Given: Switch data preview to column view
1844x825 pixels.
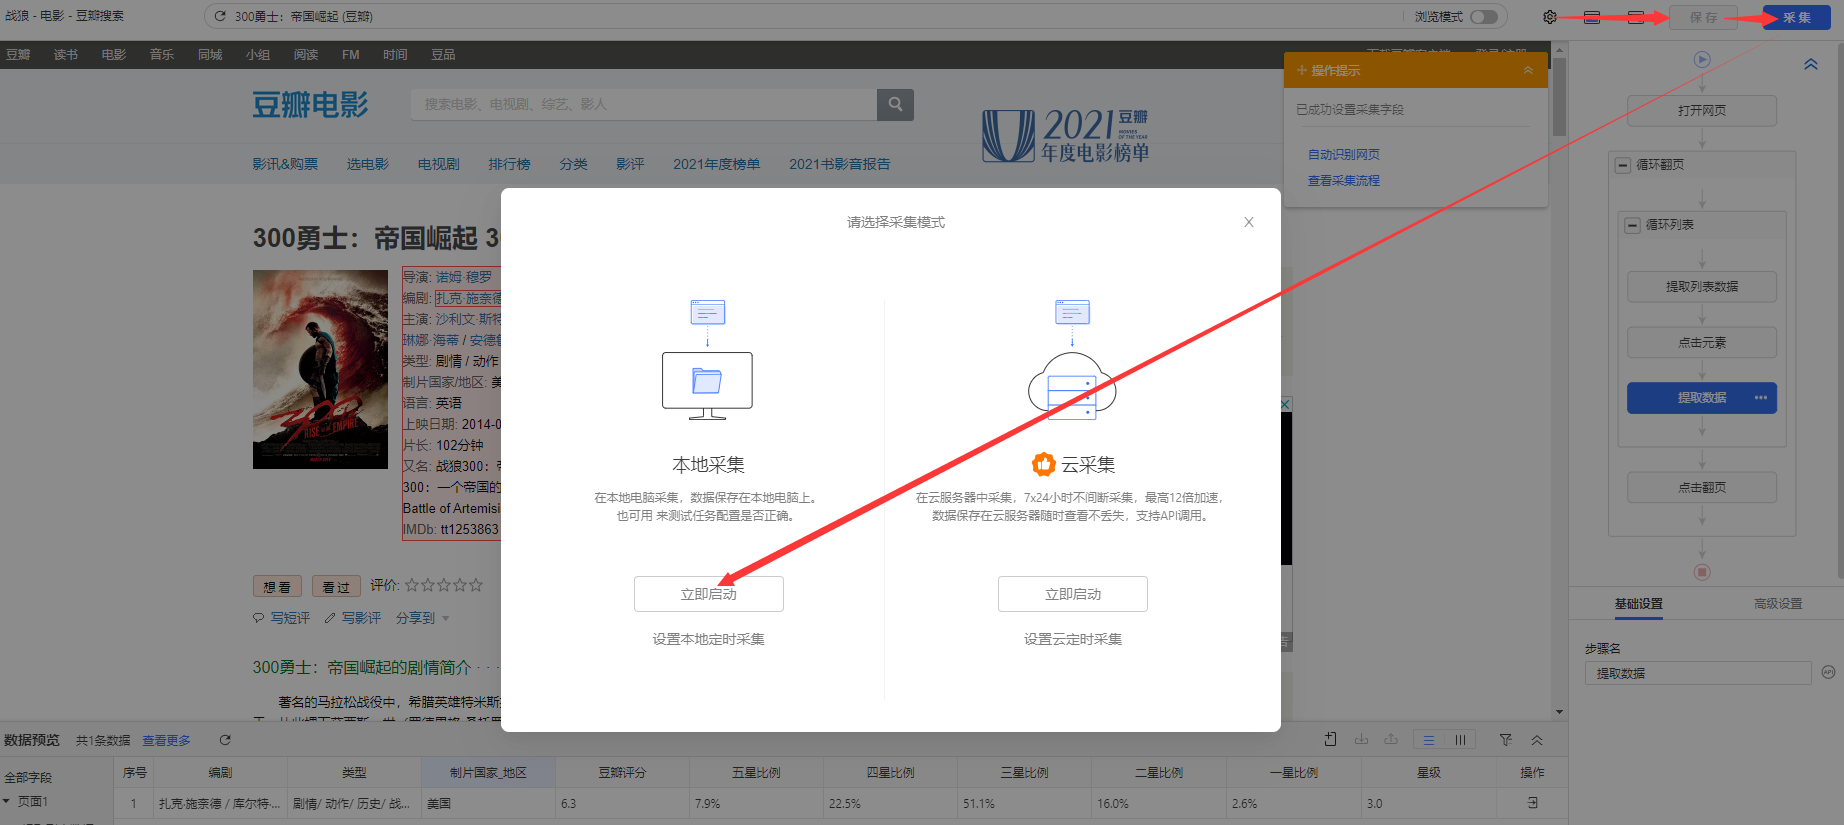Looking at the screenshot, I should (1460, 740).
